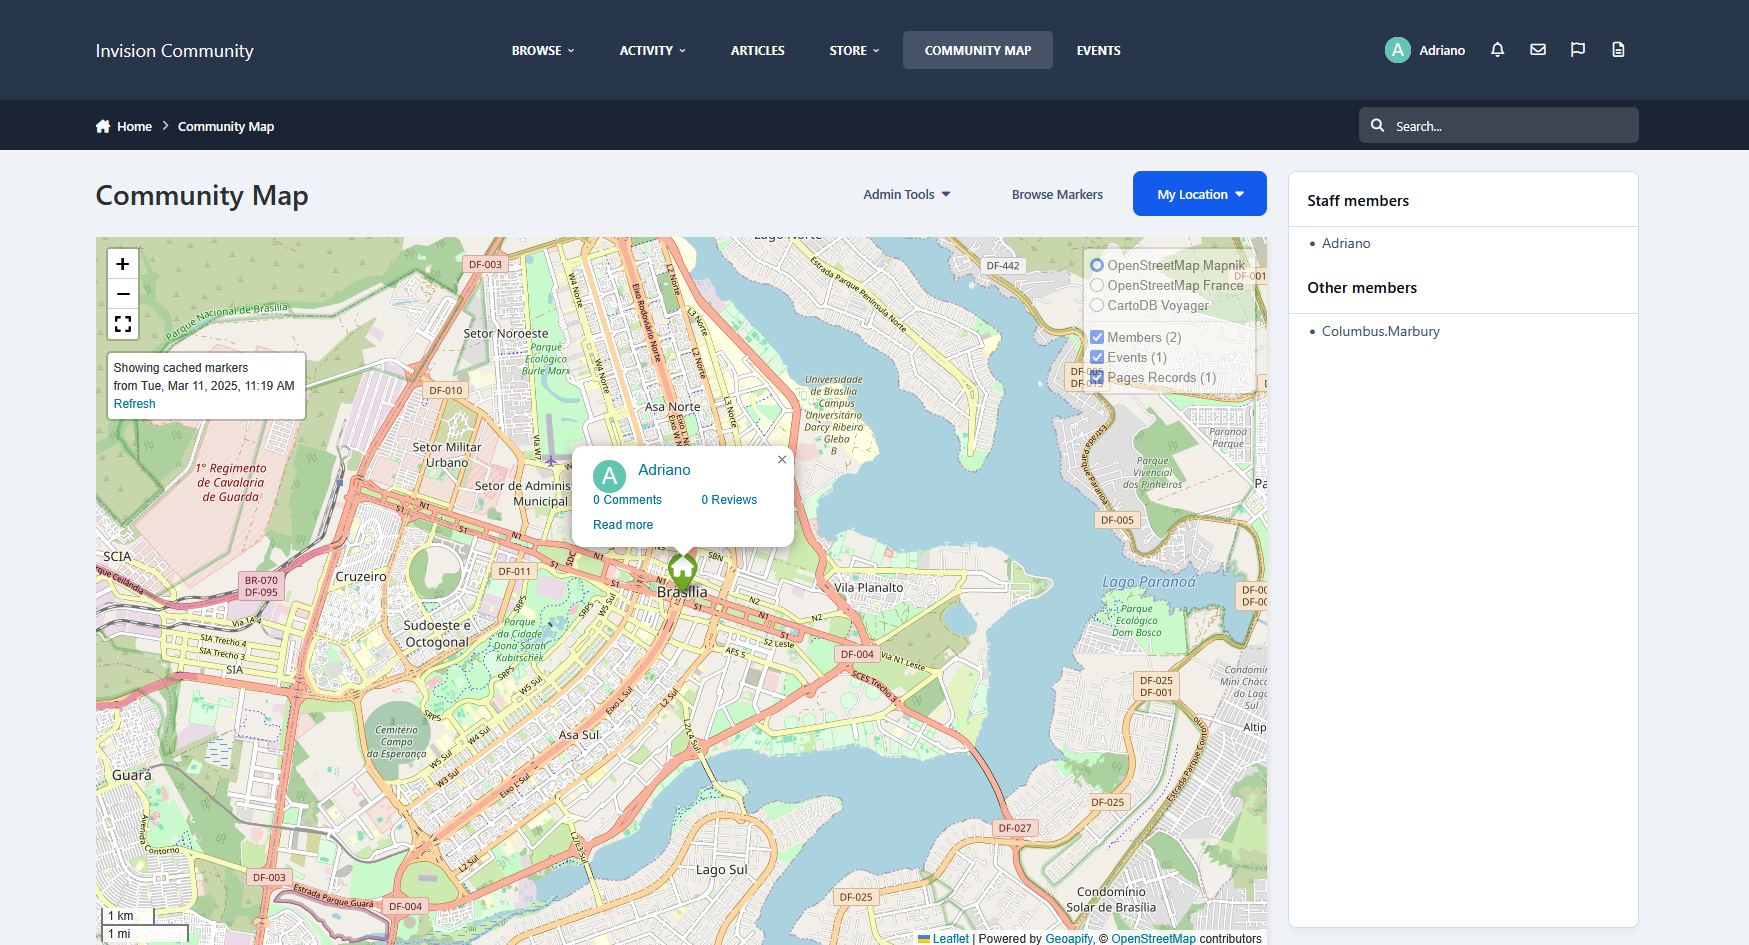
Task: Open Adriano name link in popup
Action: coord(664,470)
